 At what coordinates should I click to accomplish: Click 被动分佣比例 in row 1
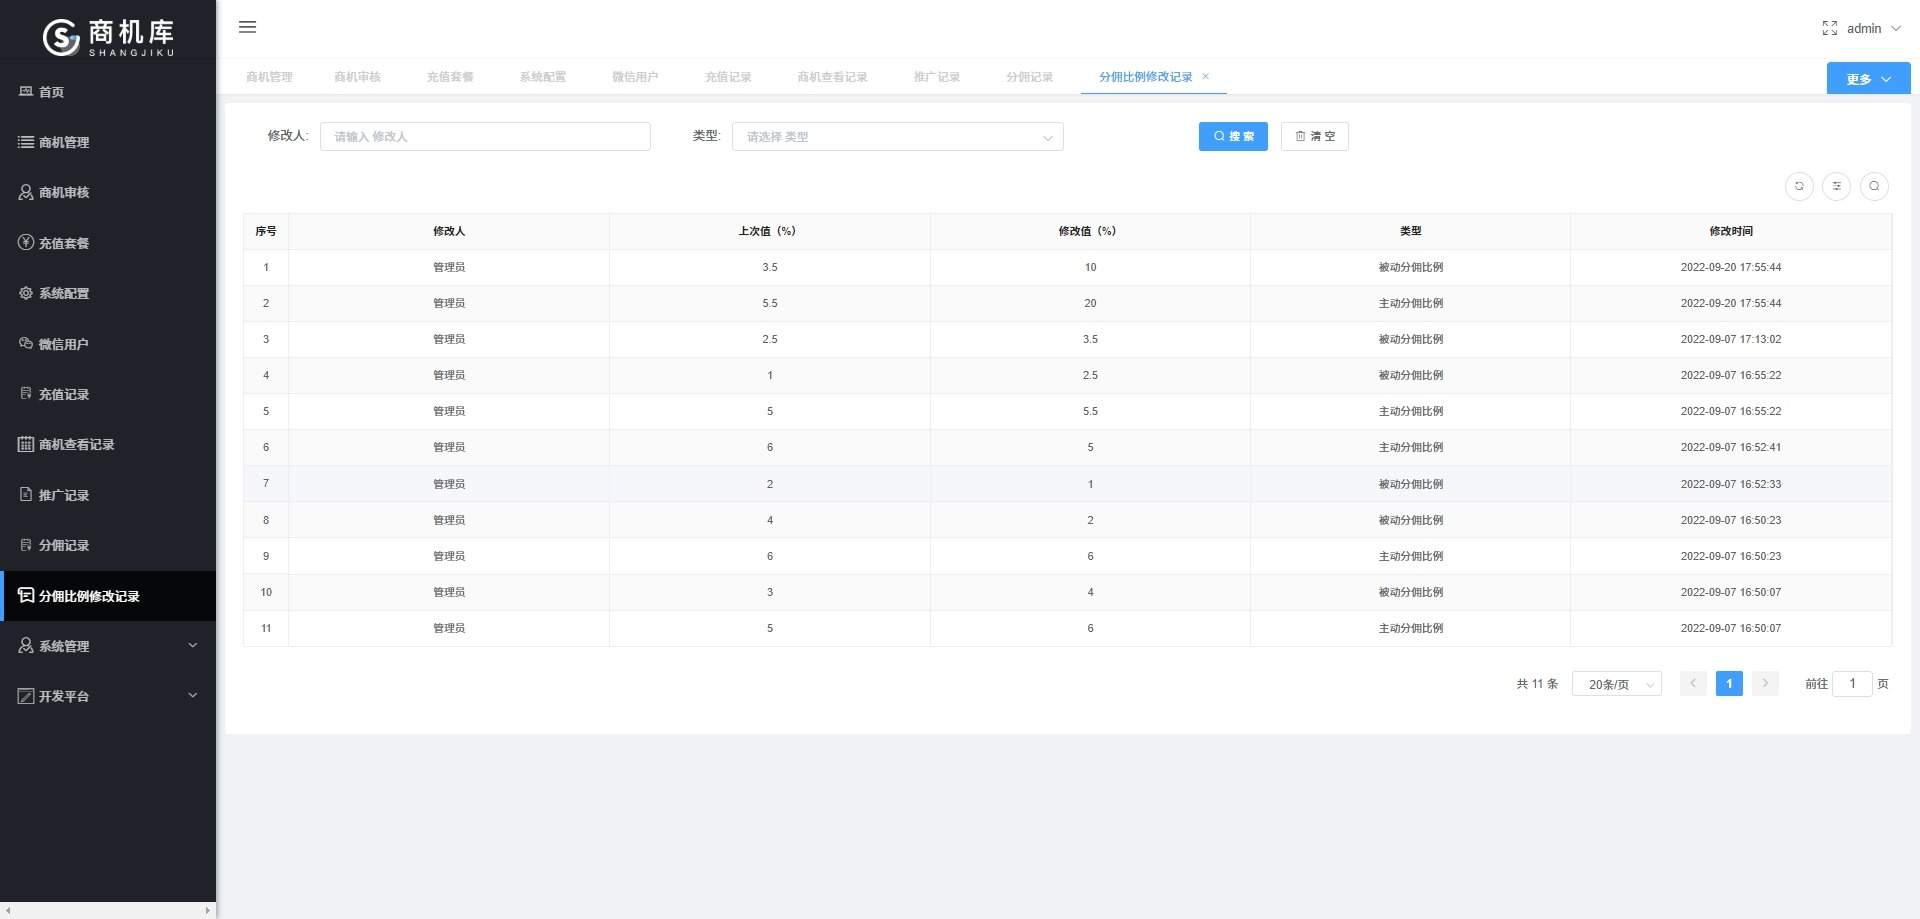pos(1411,267)
